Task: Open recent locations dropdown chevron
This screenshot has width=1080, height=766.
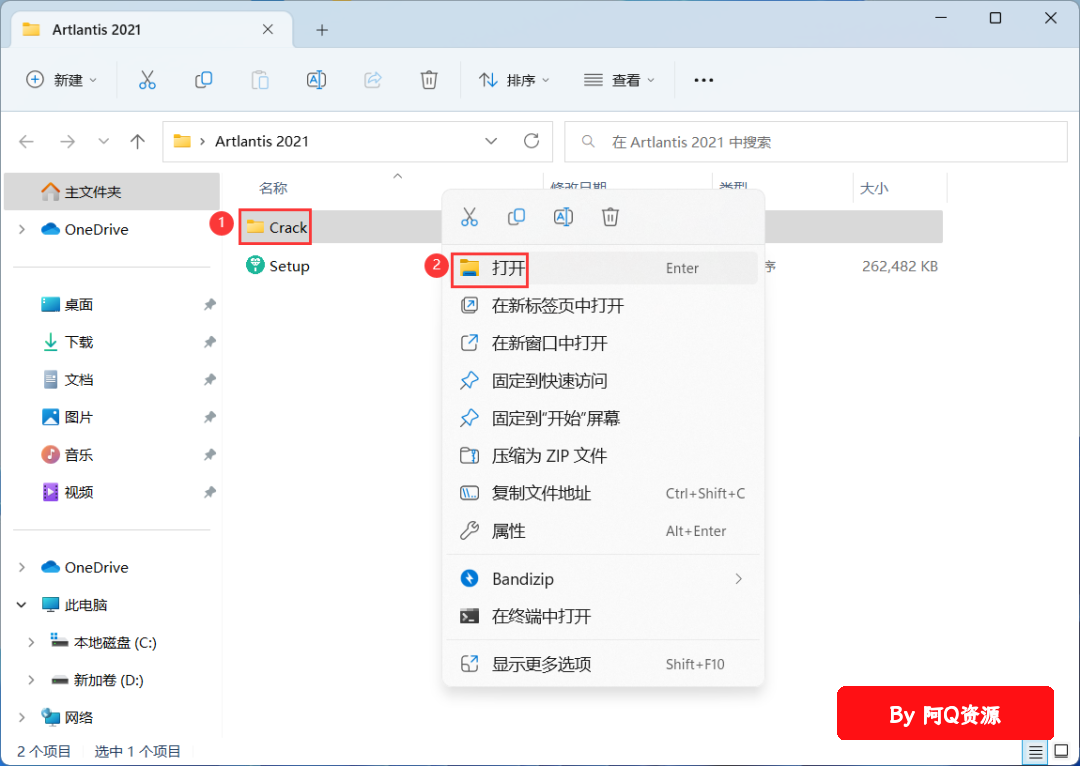Action: [103, 141]
